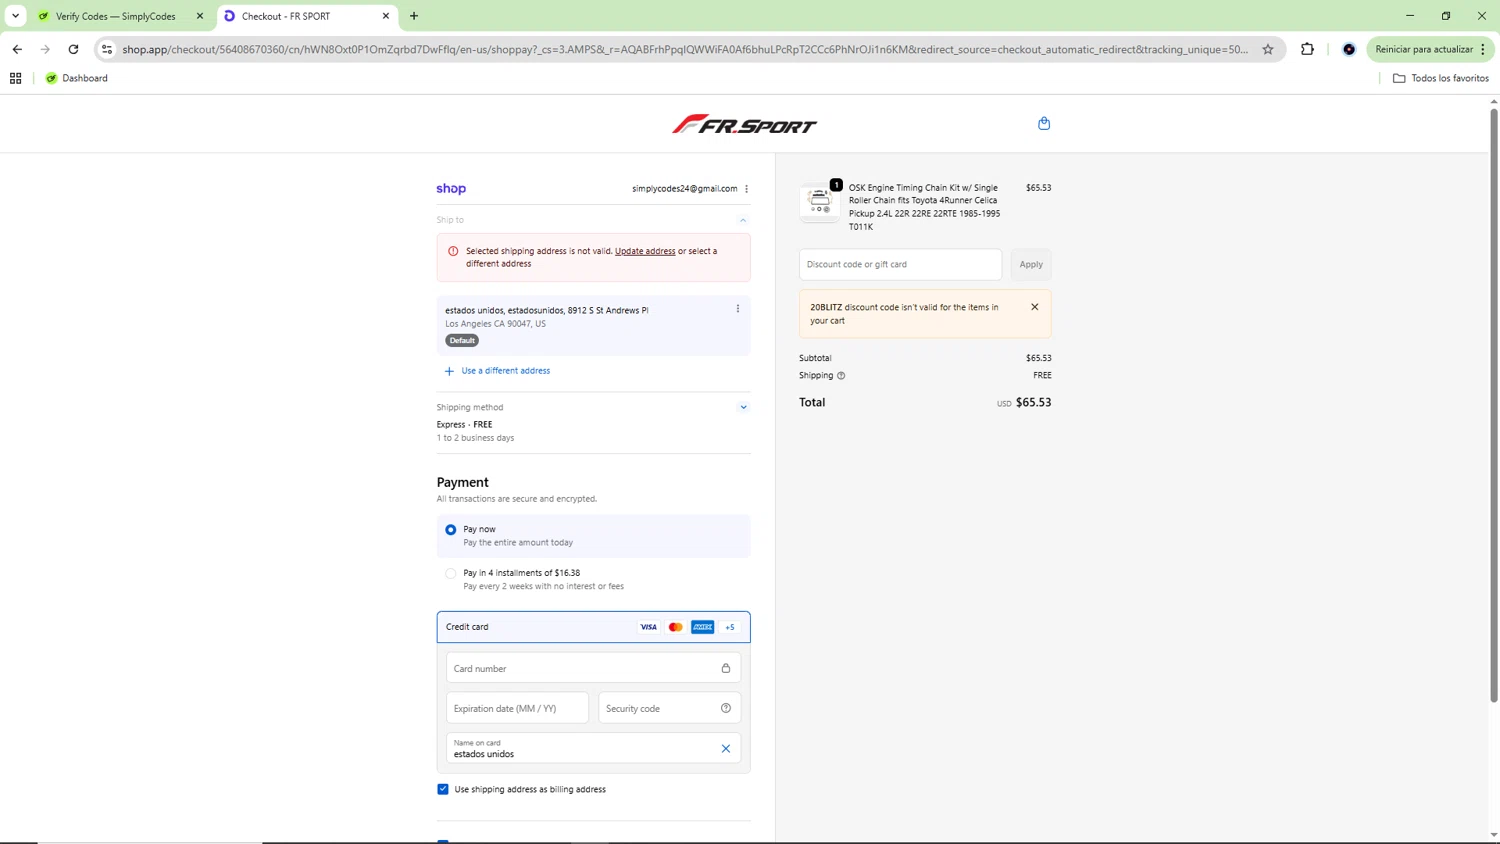Close the Verify Codes SimplyCodes tab
The height and width of the screenshot is (844, 1500).
pyautogui.click(x=200, y=16)
